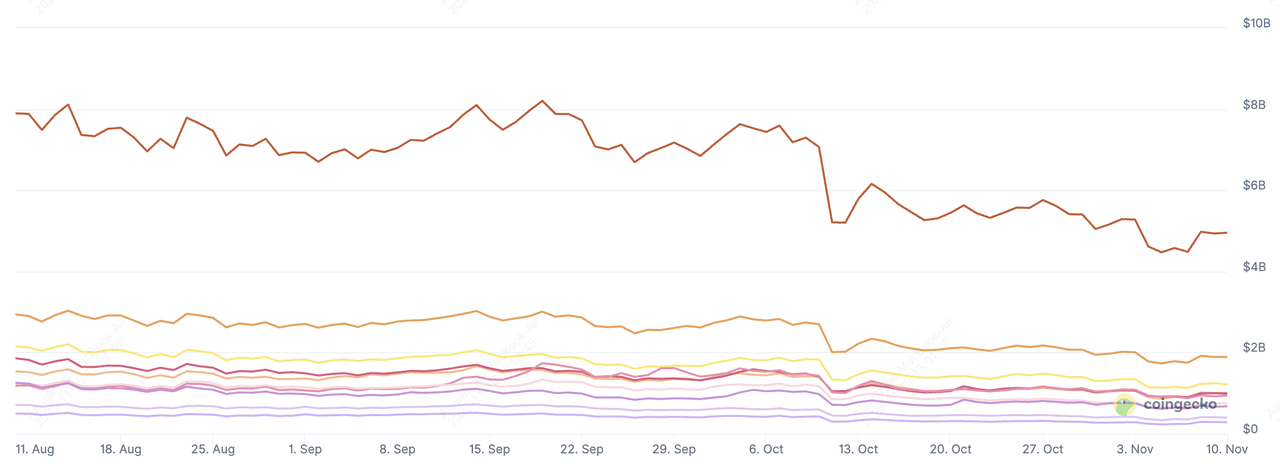Viewport: 1280px width, 473px height.
Task: Click the 22. Sep date label
Action: coord(582,450)
